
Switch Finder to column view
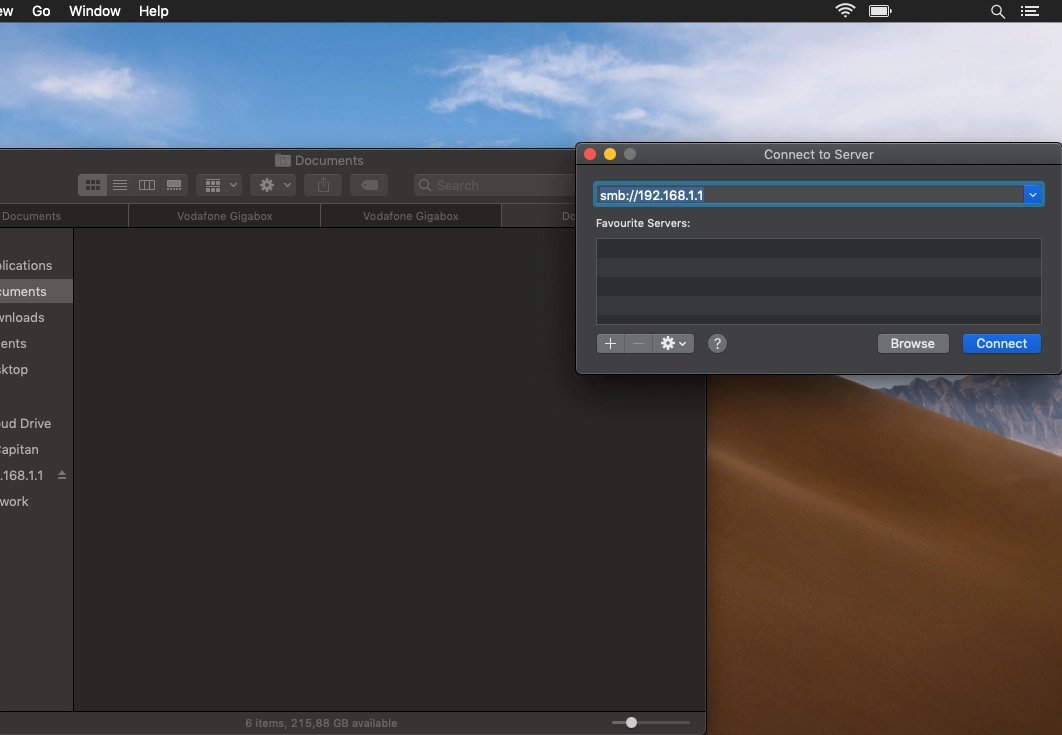(146, 185)
